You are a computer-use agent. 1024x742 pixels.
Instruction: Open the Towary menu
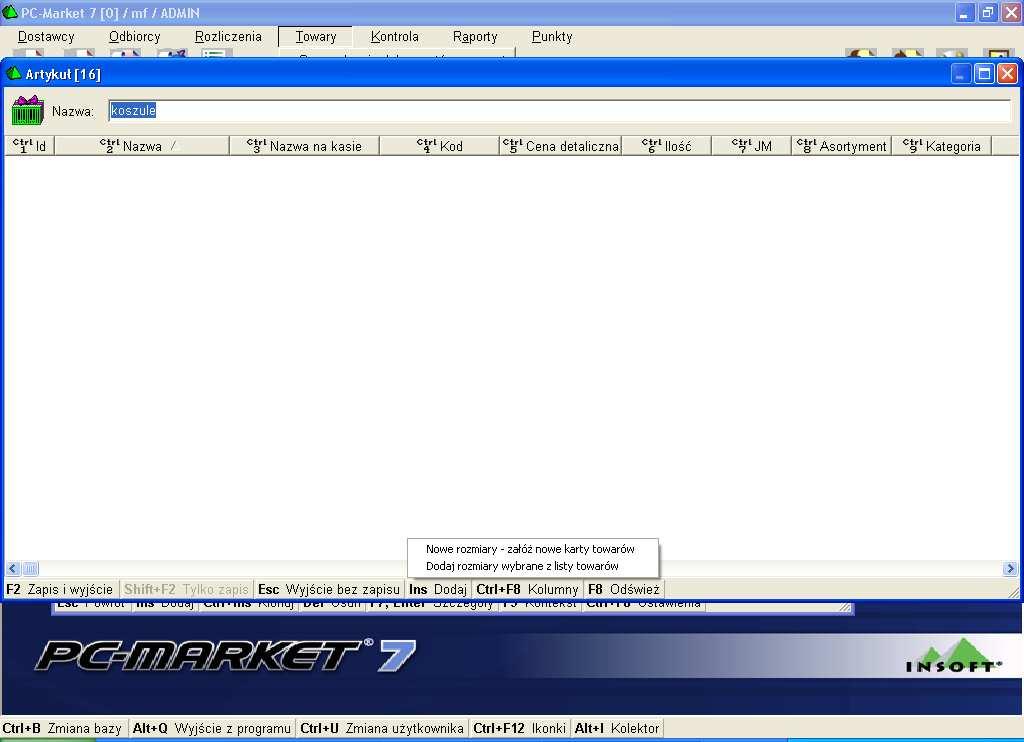pyautogui.click(x=315, y=37)
